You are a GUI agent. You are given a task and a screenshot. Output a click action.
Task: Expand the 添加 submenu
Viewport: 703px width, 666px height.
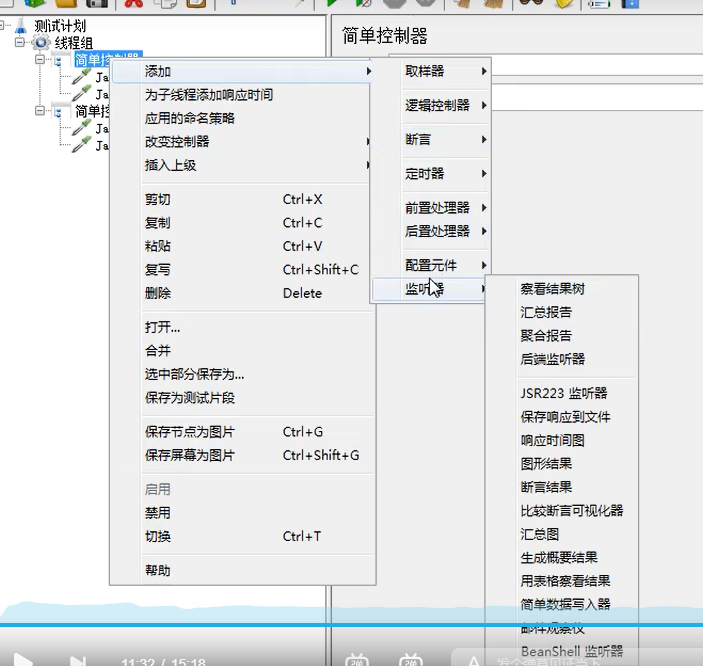click(x=242, y=71)
